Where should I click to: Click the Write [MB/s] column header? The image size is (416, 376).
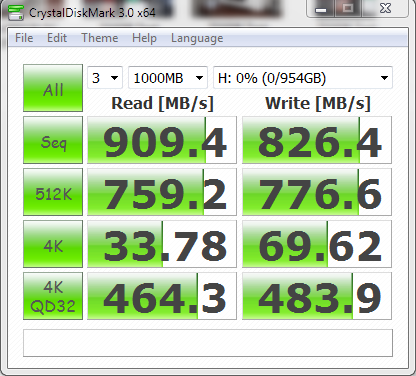click(318, 103)
